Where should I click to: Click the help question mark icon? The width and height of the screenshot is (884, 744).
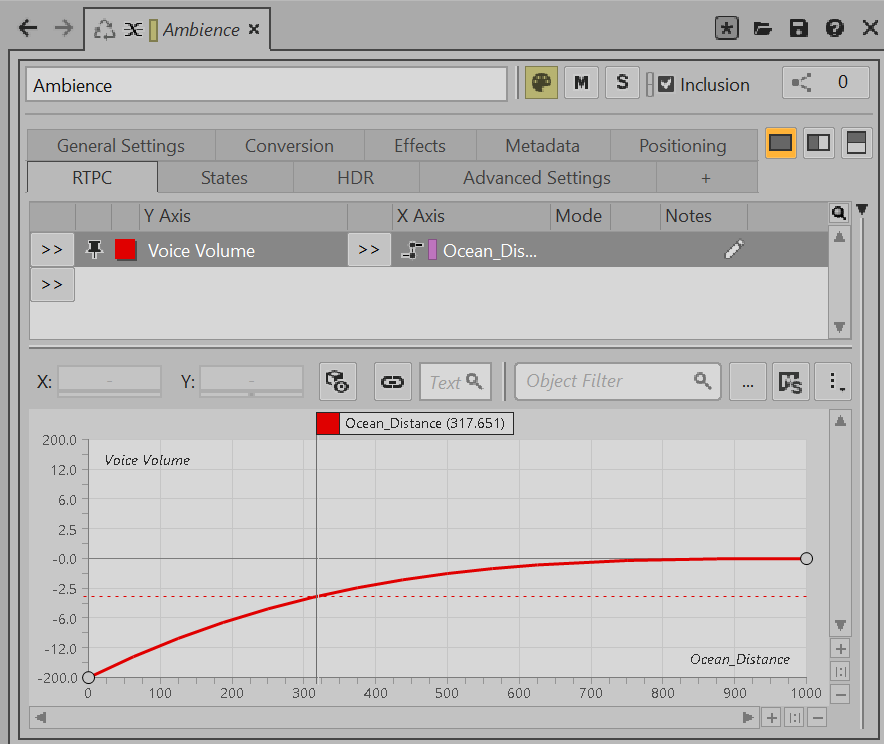pyautogui.click(x=835, y=29)
